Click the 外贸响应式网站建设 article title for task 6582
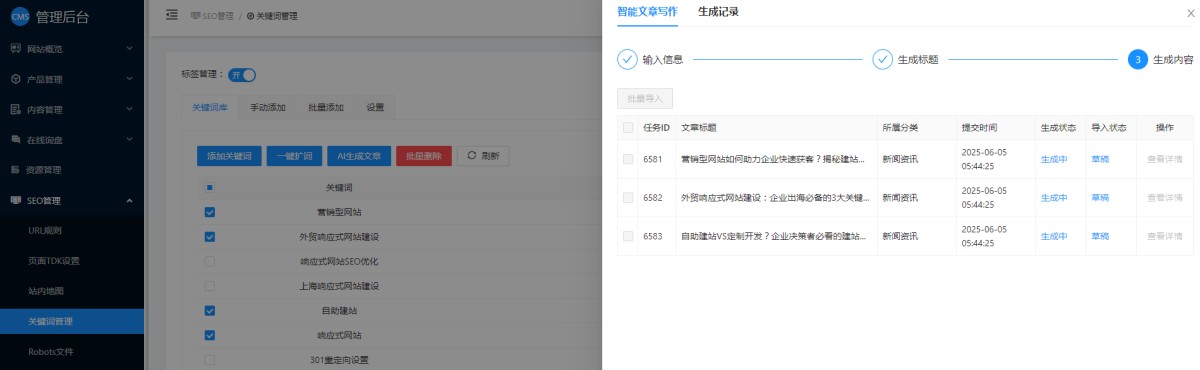The width and height of the screenshot is (1200, 370). [x=774, y=197]
